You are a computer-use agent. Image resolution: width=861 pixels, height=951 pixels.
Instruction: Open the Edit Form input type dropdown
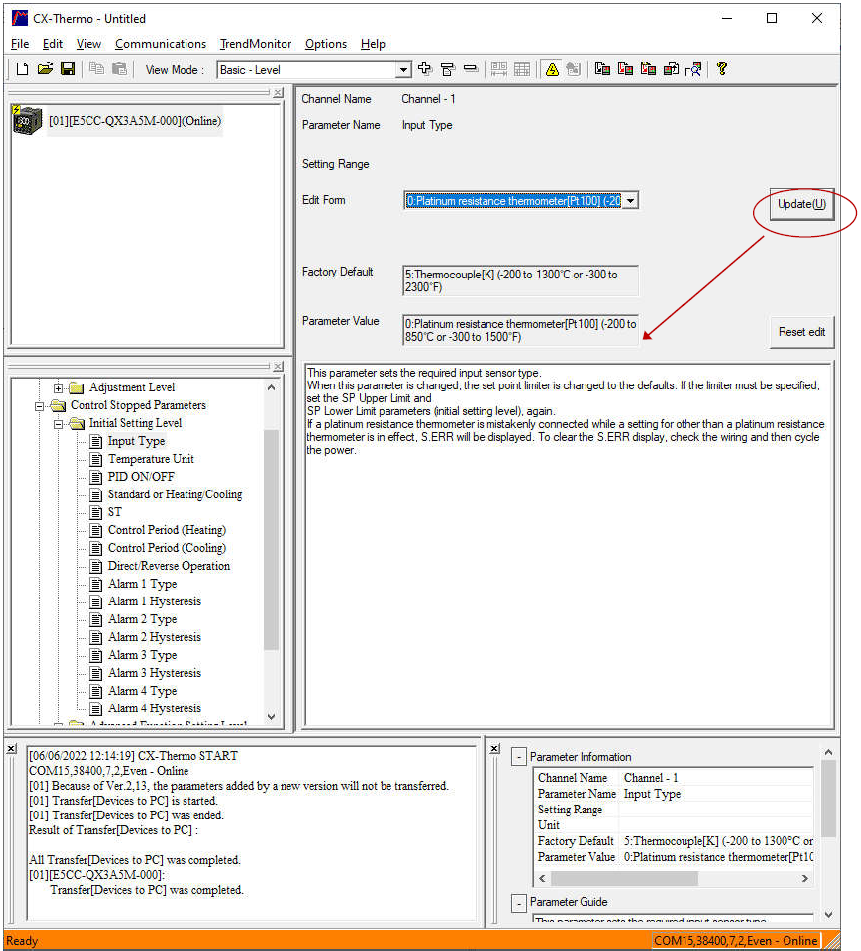click(631, 201)
